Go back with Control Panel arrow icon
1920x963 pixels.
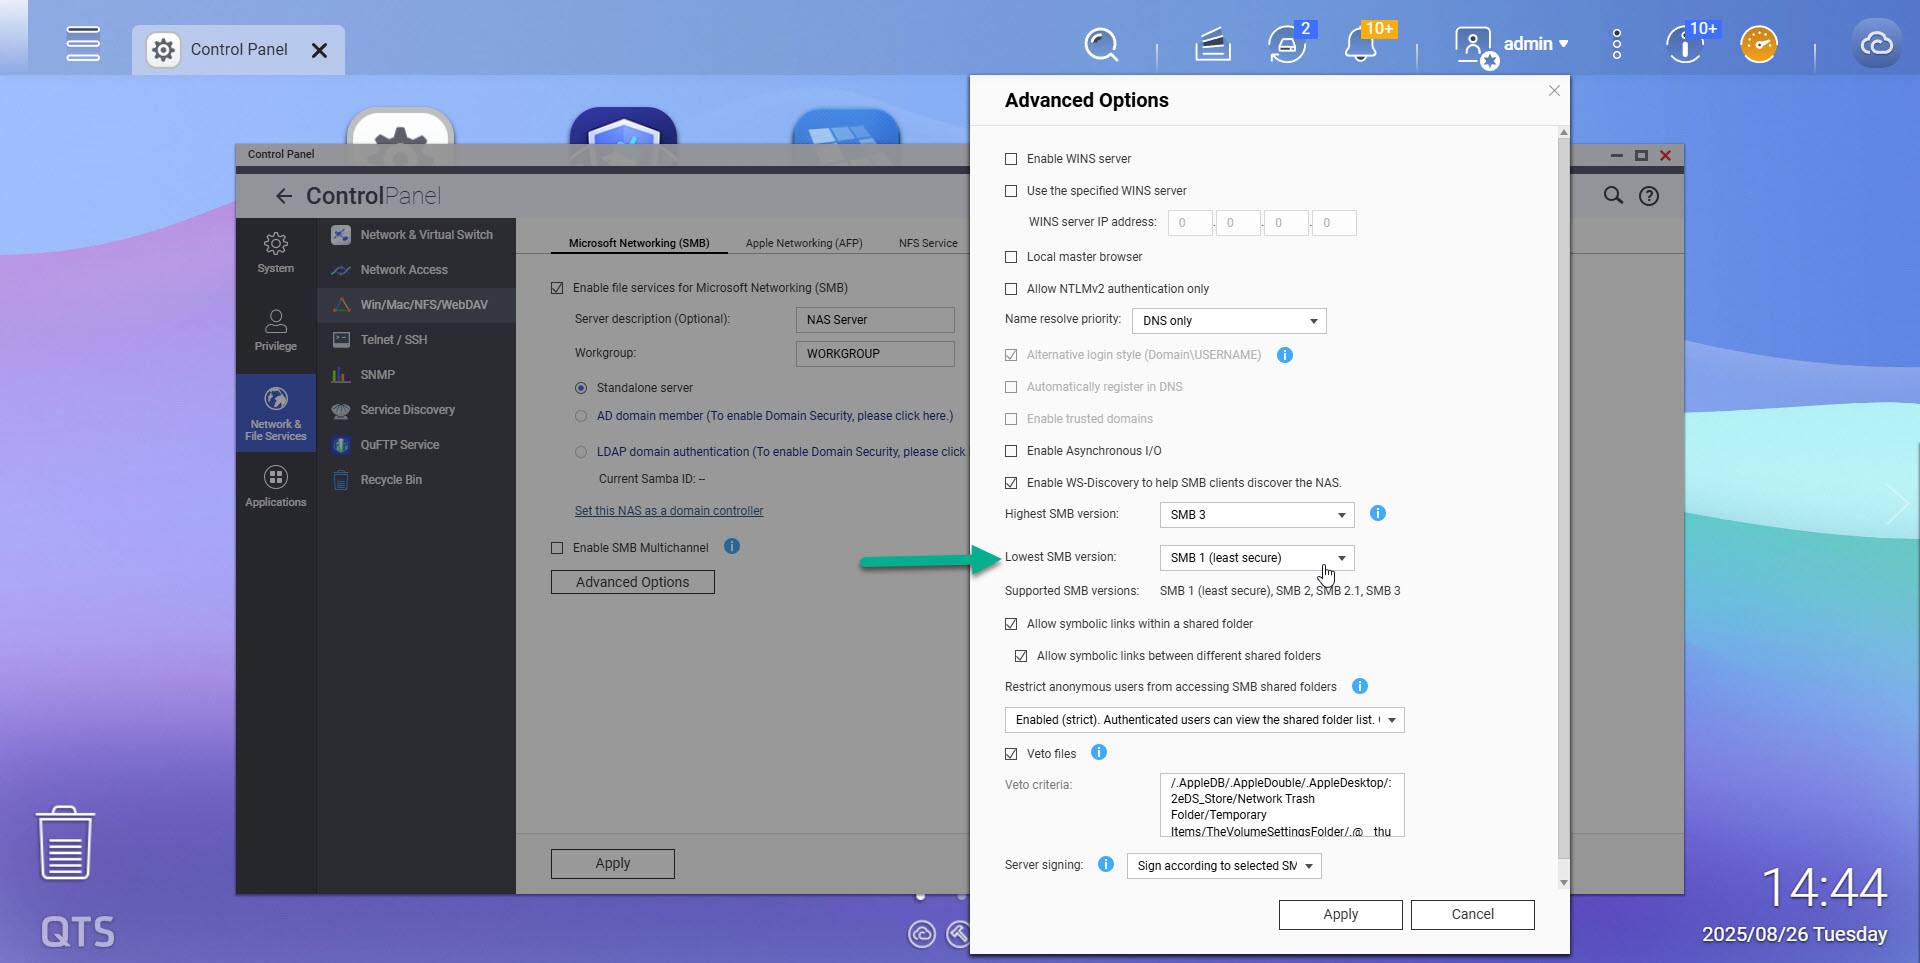pos(284,196)
